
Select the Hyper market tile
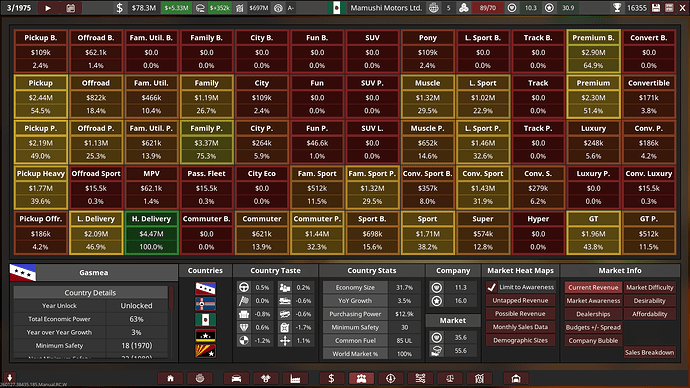click(538, 233)
